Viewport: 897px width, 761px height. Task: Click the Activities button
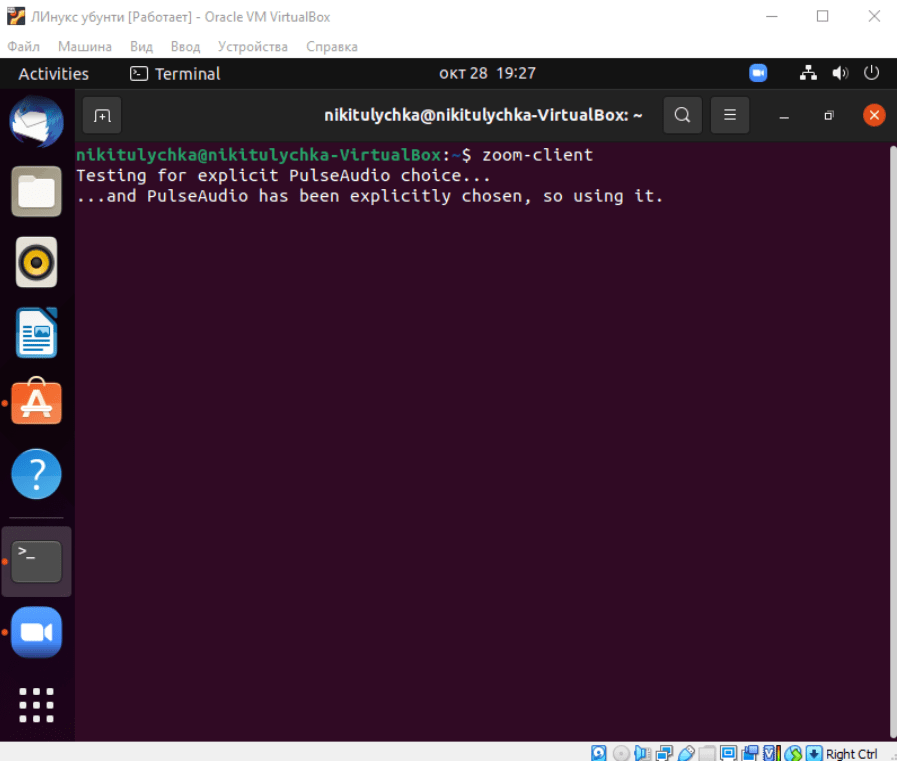(x=54, y=74)
